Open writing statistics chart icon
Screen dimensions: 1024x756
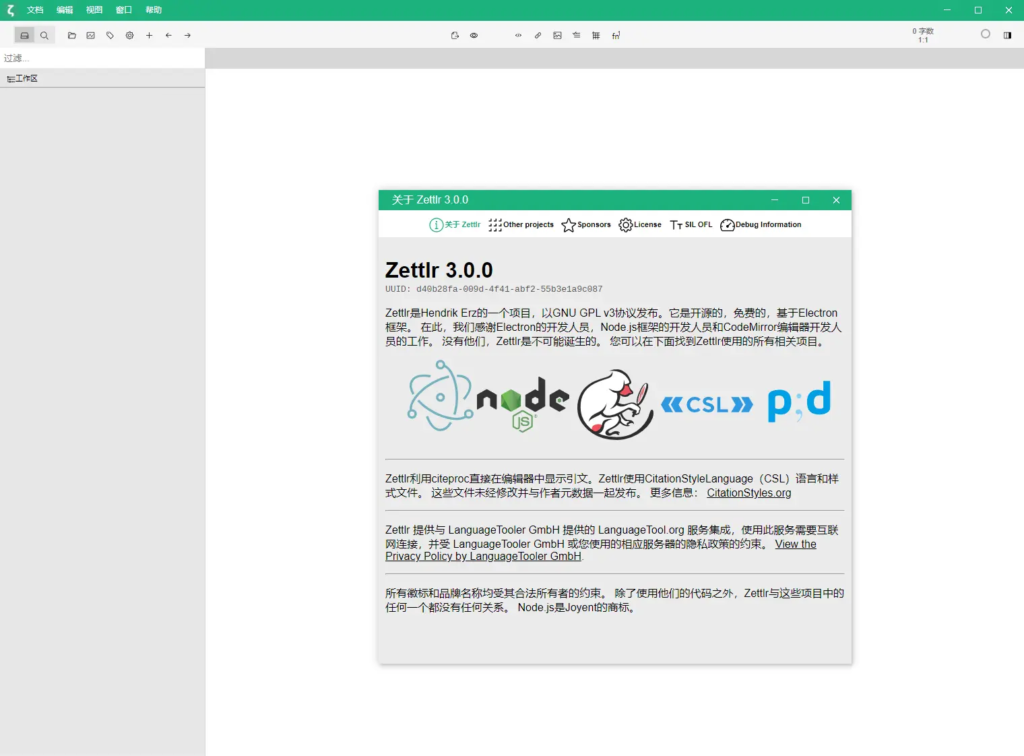click(91, 35)
